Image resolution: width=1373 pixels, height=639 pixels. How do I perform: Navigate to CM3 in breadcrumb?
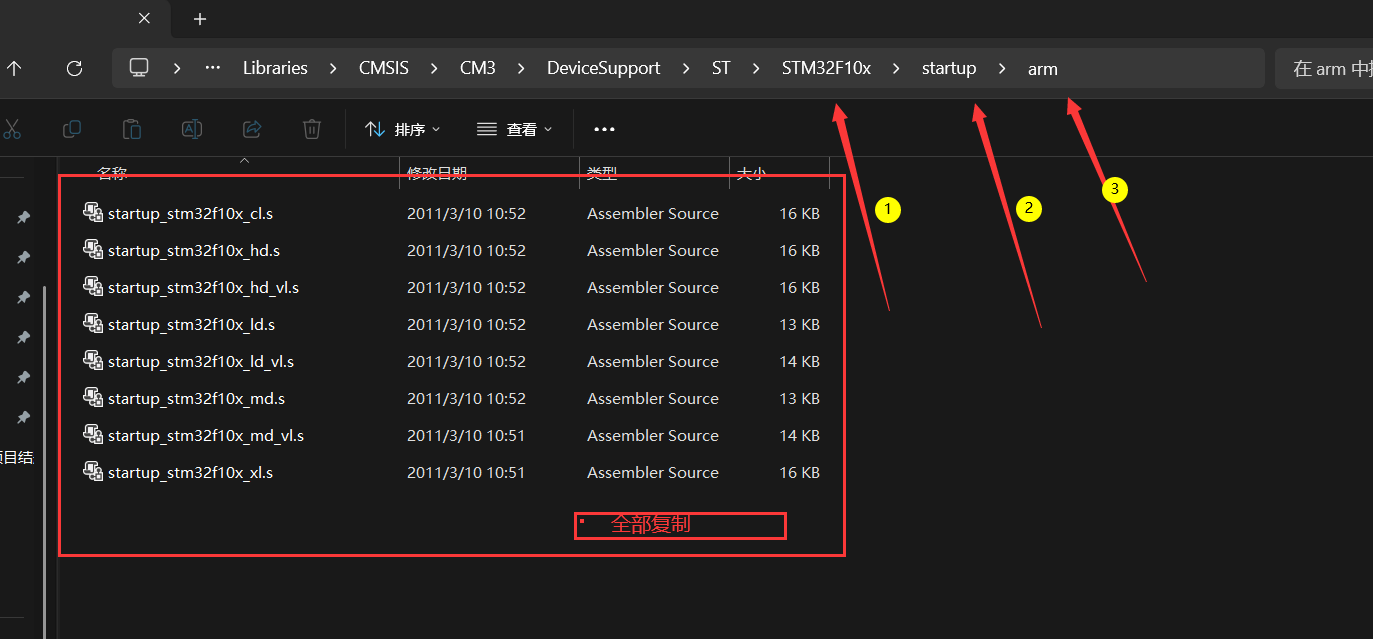[478, 68]
